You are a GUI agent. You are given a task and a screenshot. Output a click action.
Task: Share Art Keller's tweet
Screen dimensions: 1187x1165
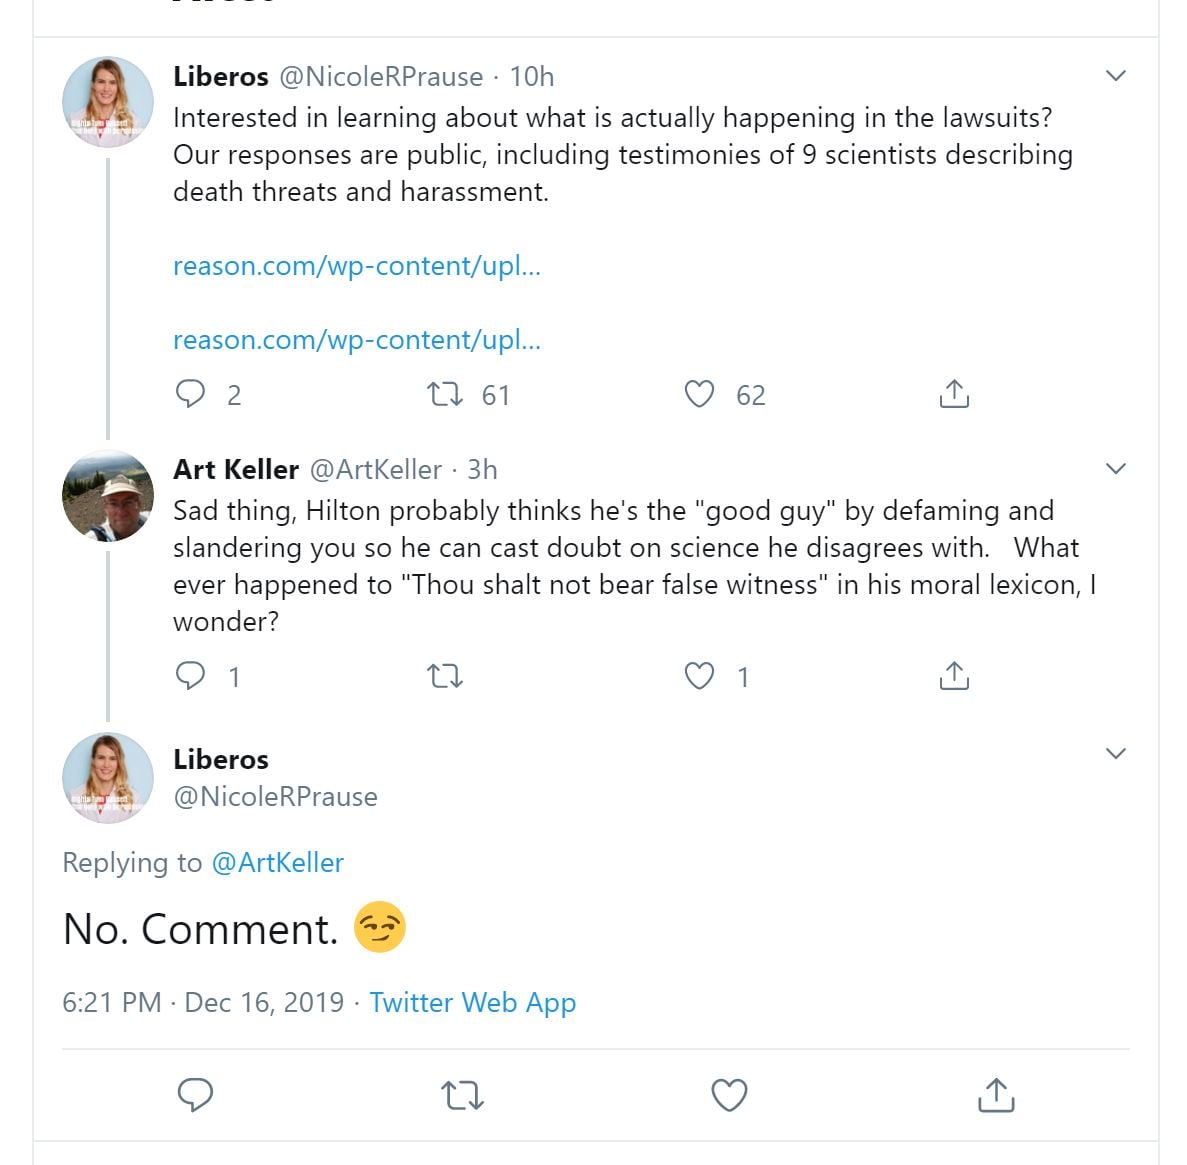click(x=954, y=677)
